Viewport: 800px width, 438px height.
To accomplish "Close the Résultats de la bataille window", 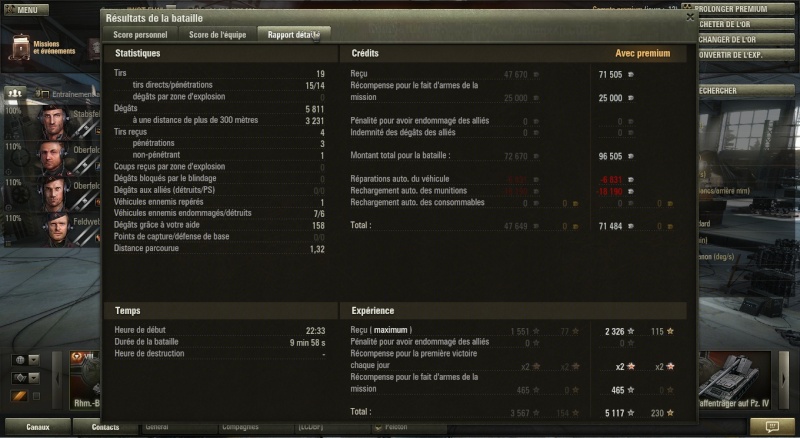I will coord(690,17).
